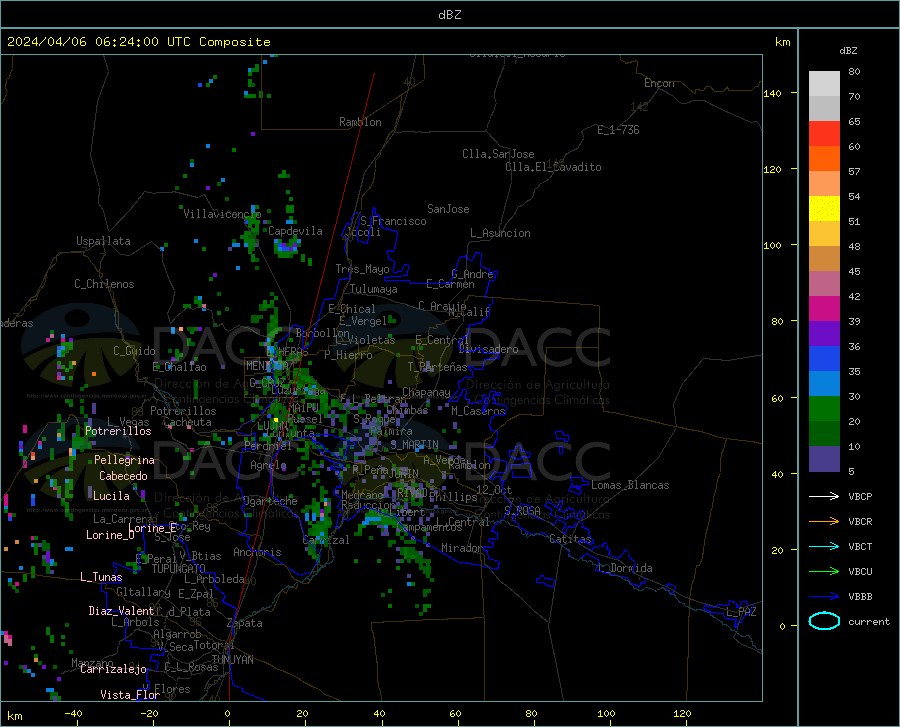Viewport: 900px width, 727px height.
Task: Click the Zapata map label
Action: (245, 623)
